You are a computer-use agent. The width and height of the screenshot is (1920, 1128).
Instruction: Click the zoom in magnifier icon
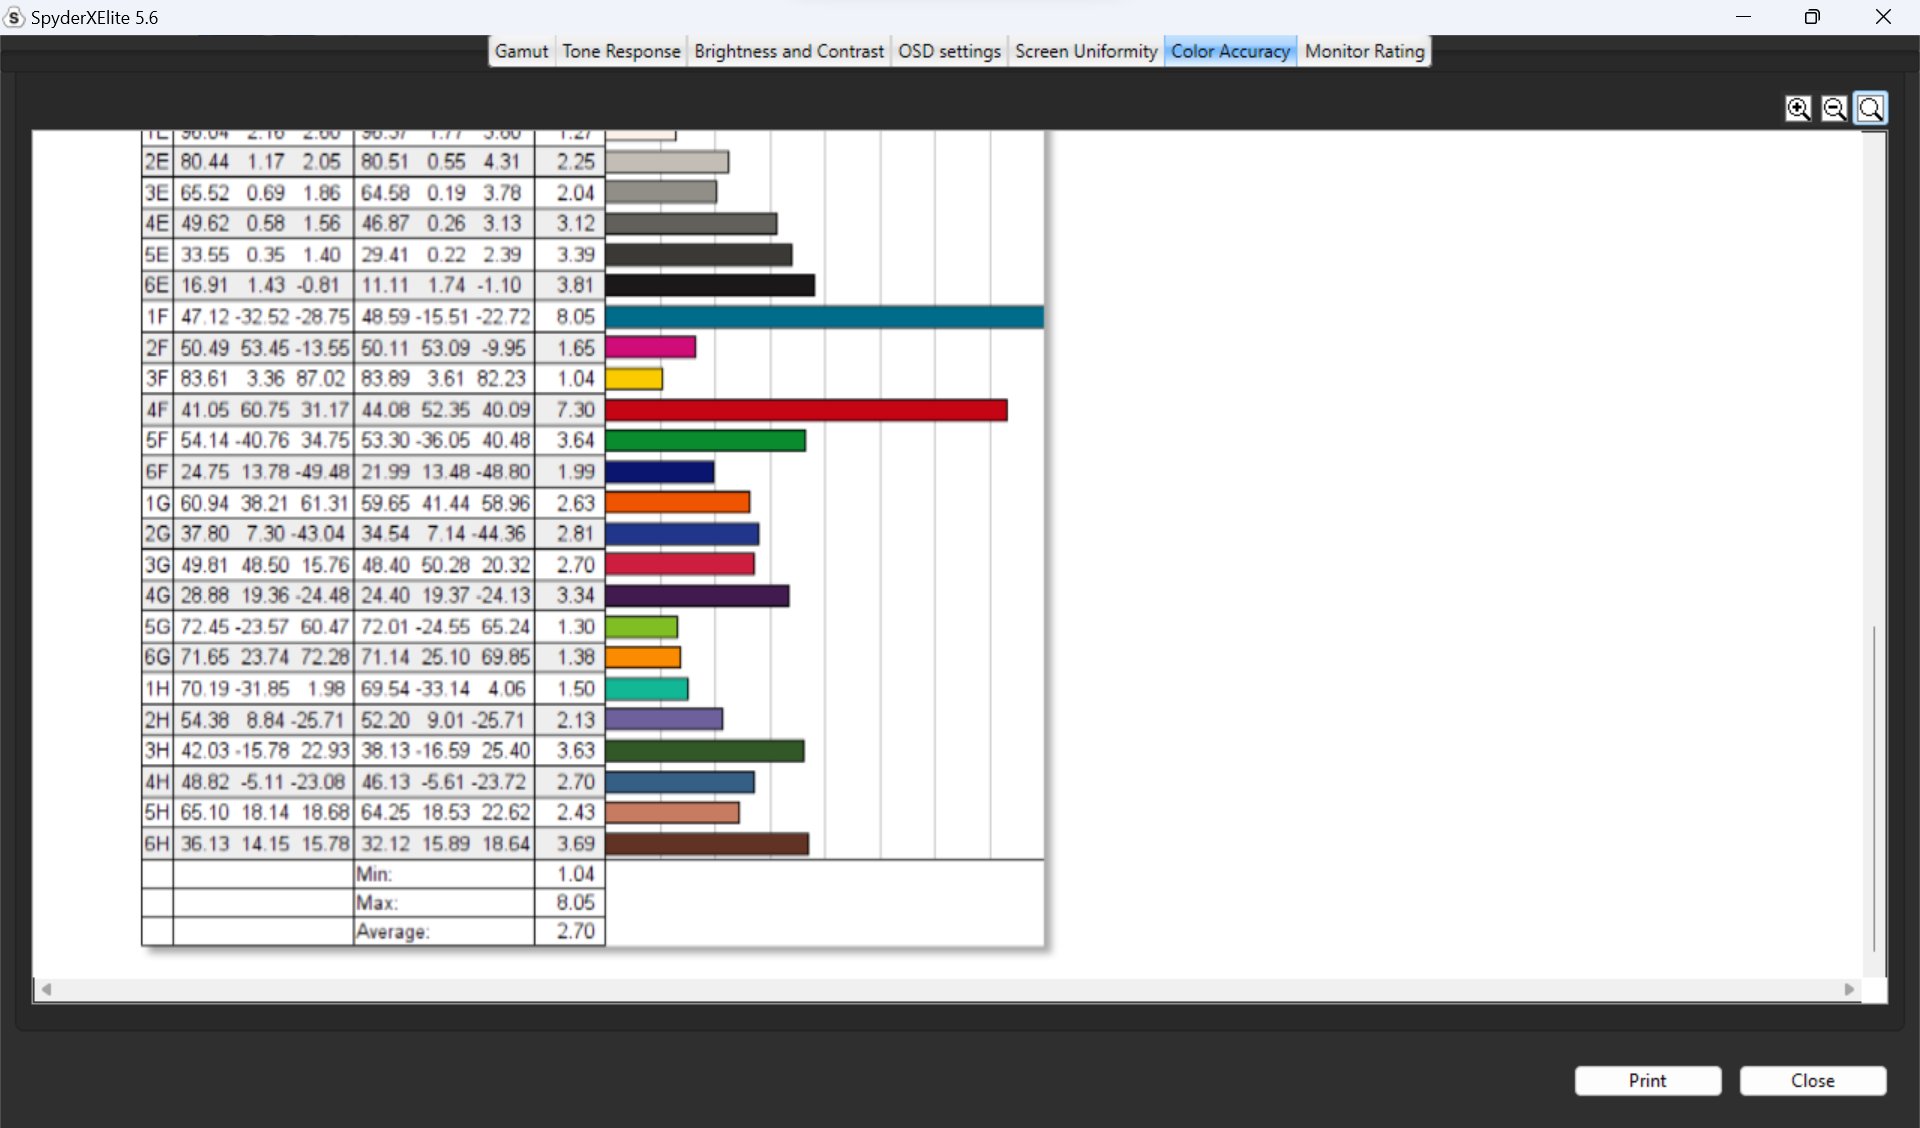tap(1798, 108)
